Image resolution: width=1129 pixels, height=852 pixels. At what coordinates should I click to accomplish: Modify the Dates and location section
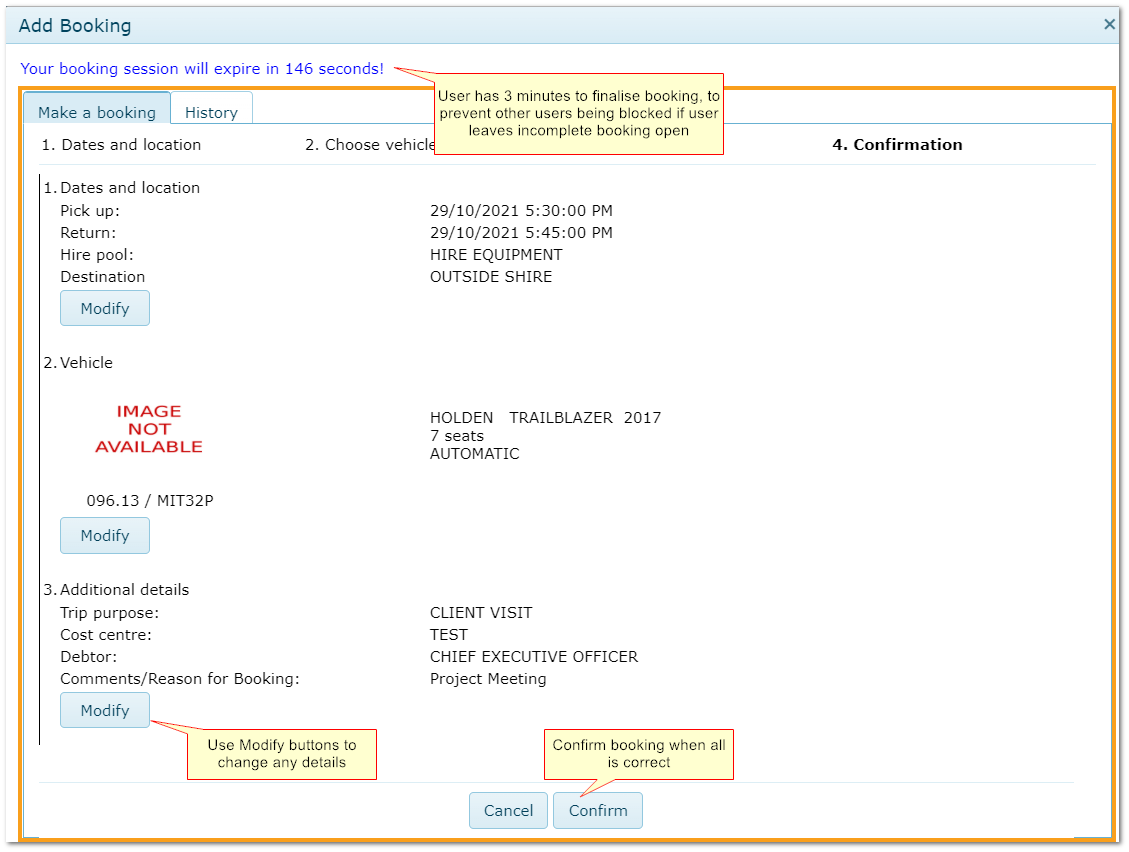(105, 308)
